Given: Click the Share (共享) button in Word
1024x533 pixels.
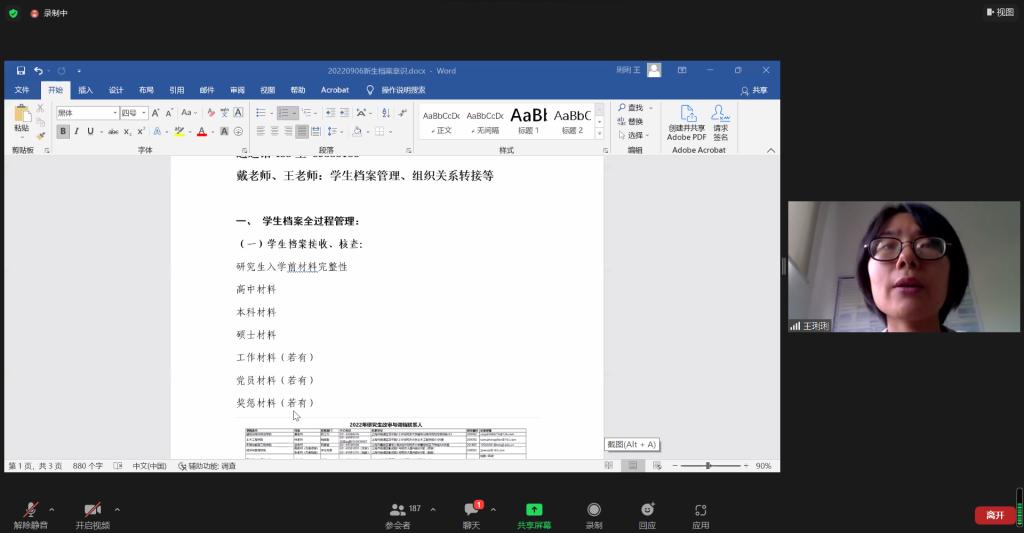Looking at the screenshot, I should point(755,90).
